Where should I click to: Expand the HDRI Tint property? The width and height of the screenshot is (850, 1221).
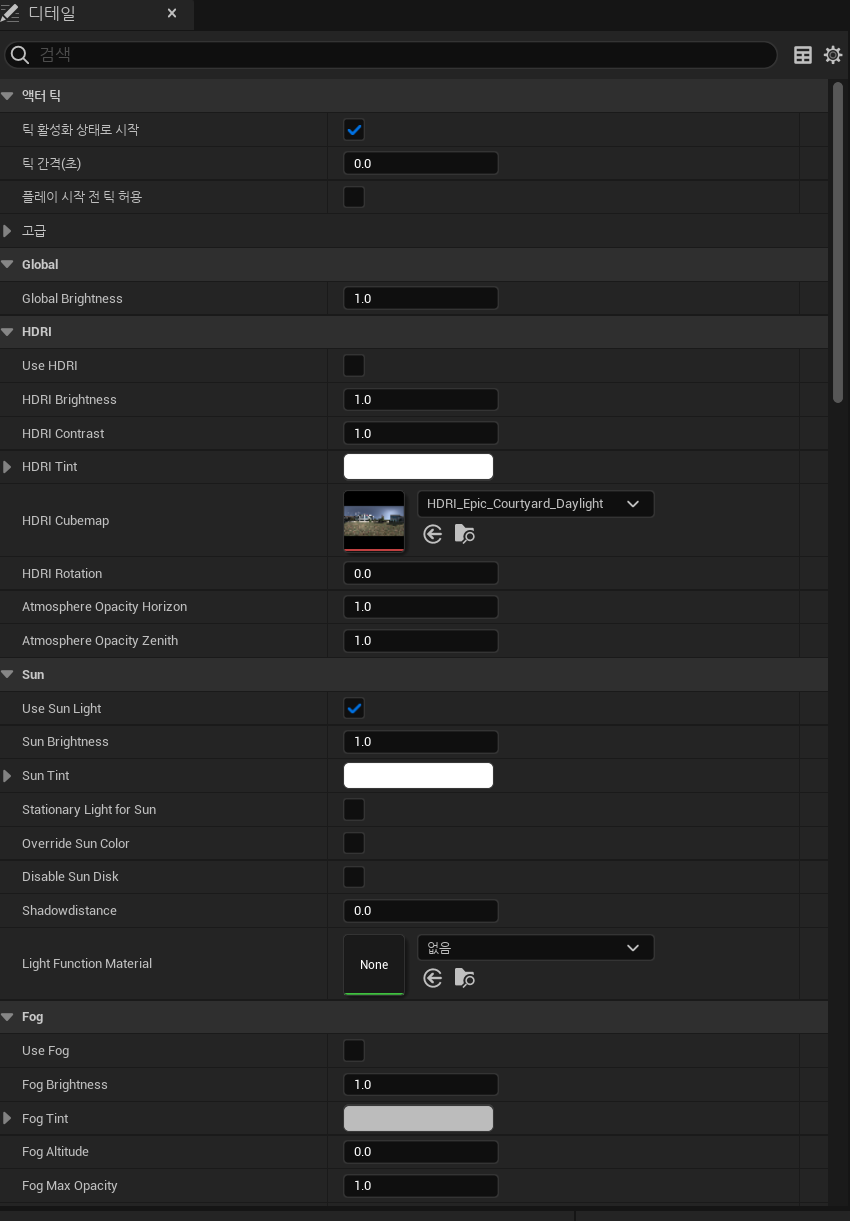tap(8, 467)
